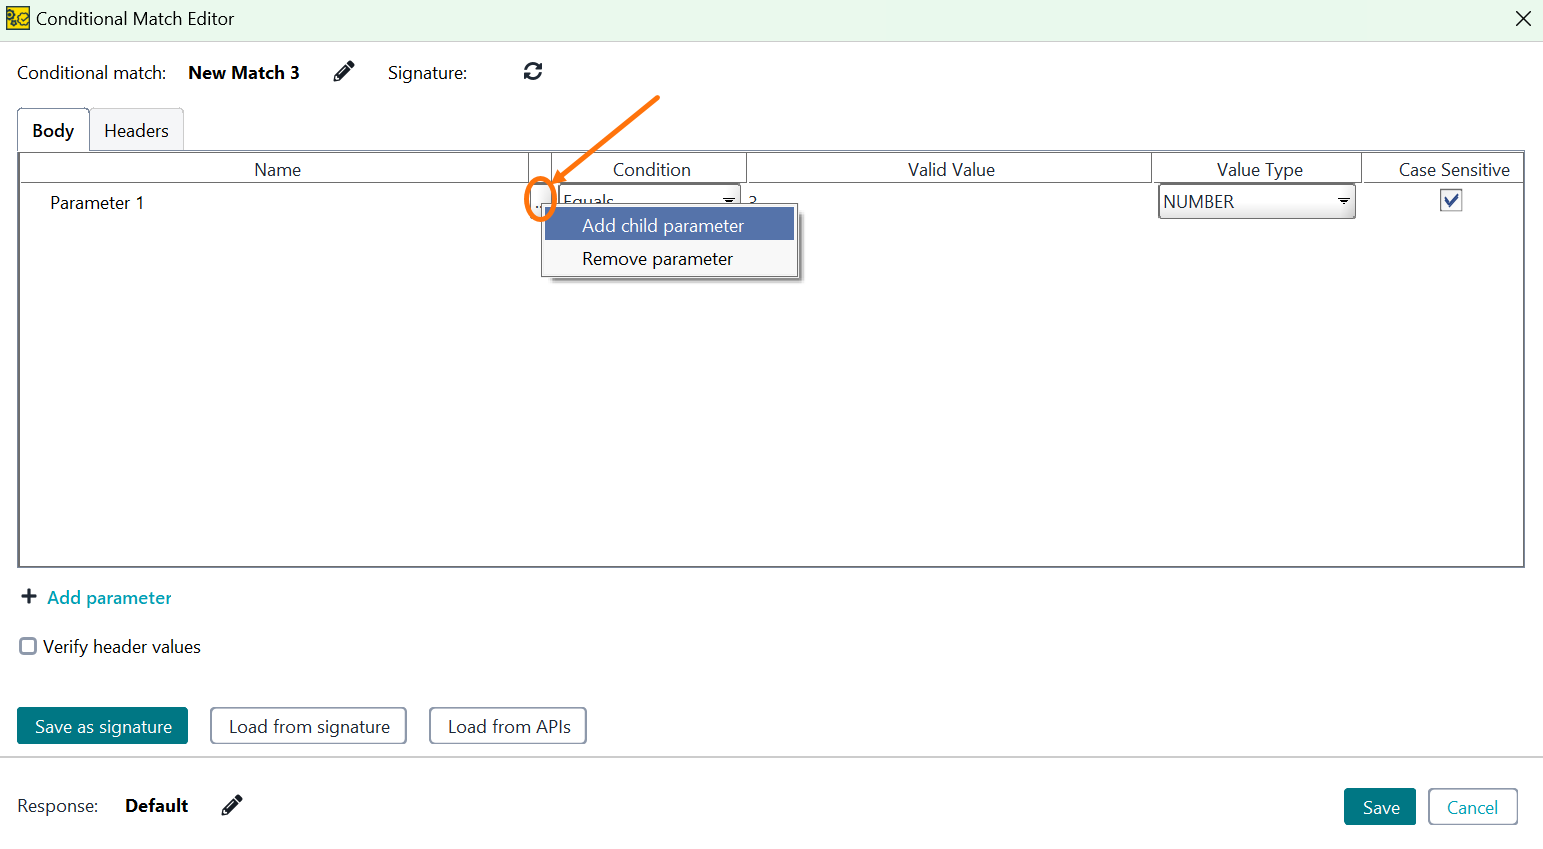Switch to the Headers tab

point(136,130)
